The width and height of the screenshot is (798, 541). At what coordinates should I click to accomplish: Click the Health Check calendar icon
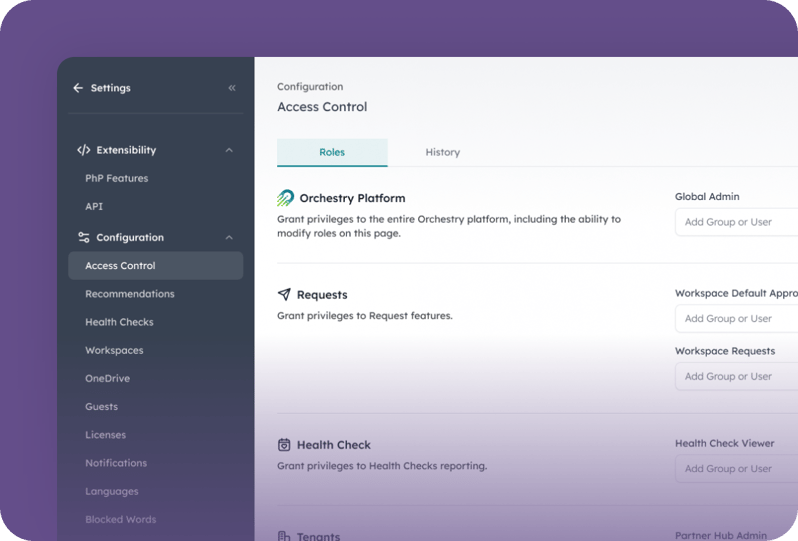285,445
